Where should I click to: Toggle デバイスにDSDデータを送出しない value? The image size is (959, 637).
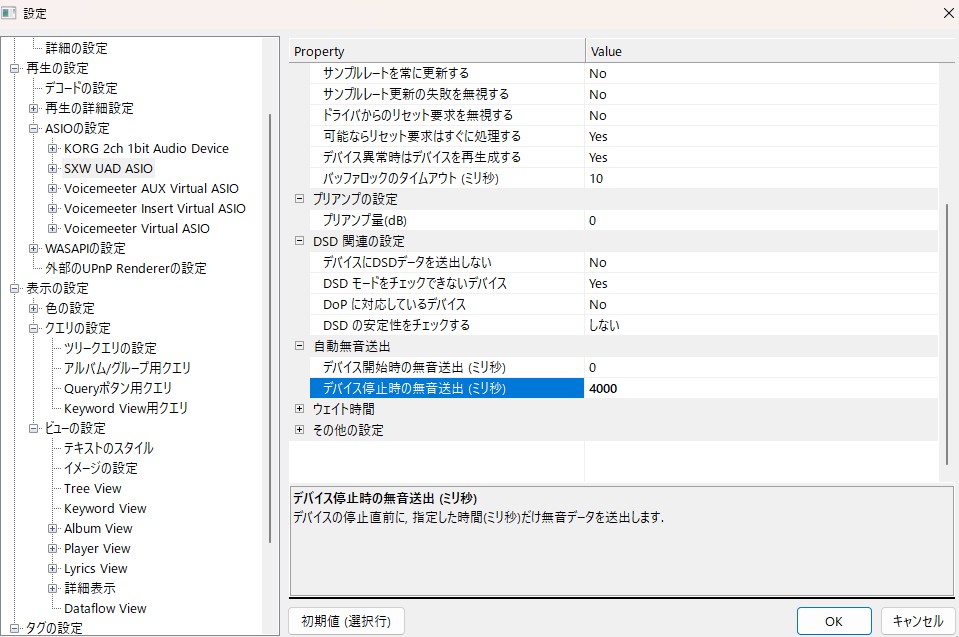click(760, 262)
